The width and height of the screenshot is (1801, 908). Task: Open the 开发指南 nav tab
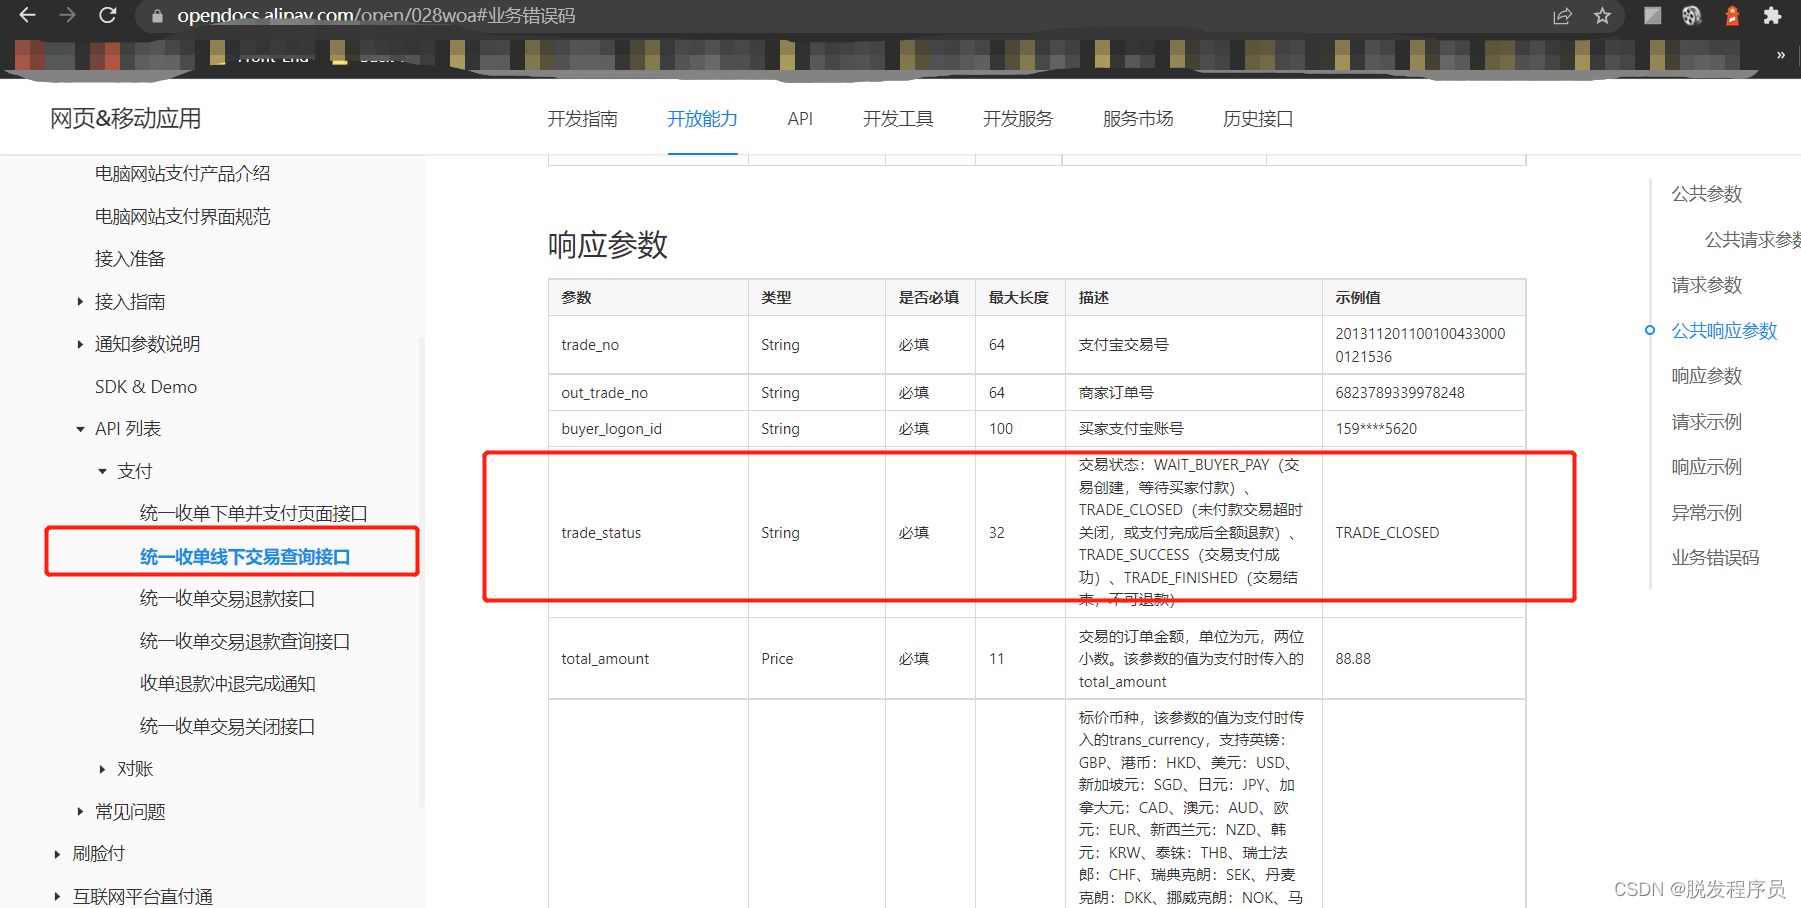582,119
